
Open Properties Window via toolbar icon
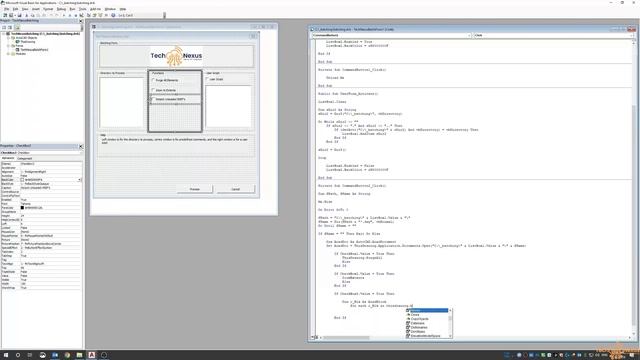(x=94, y=15)
